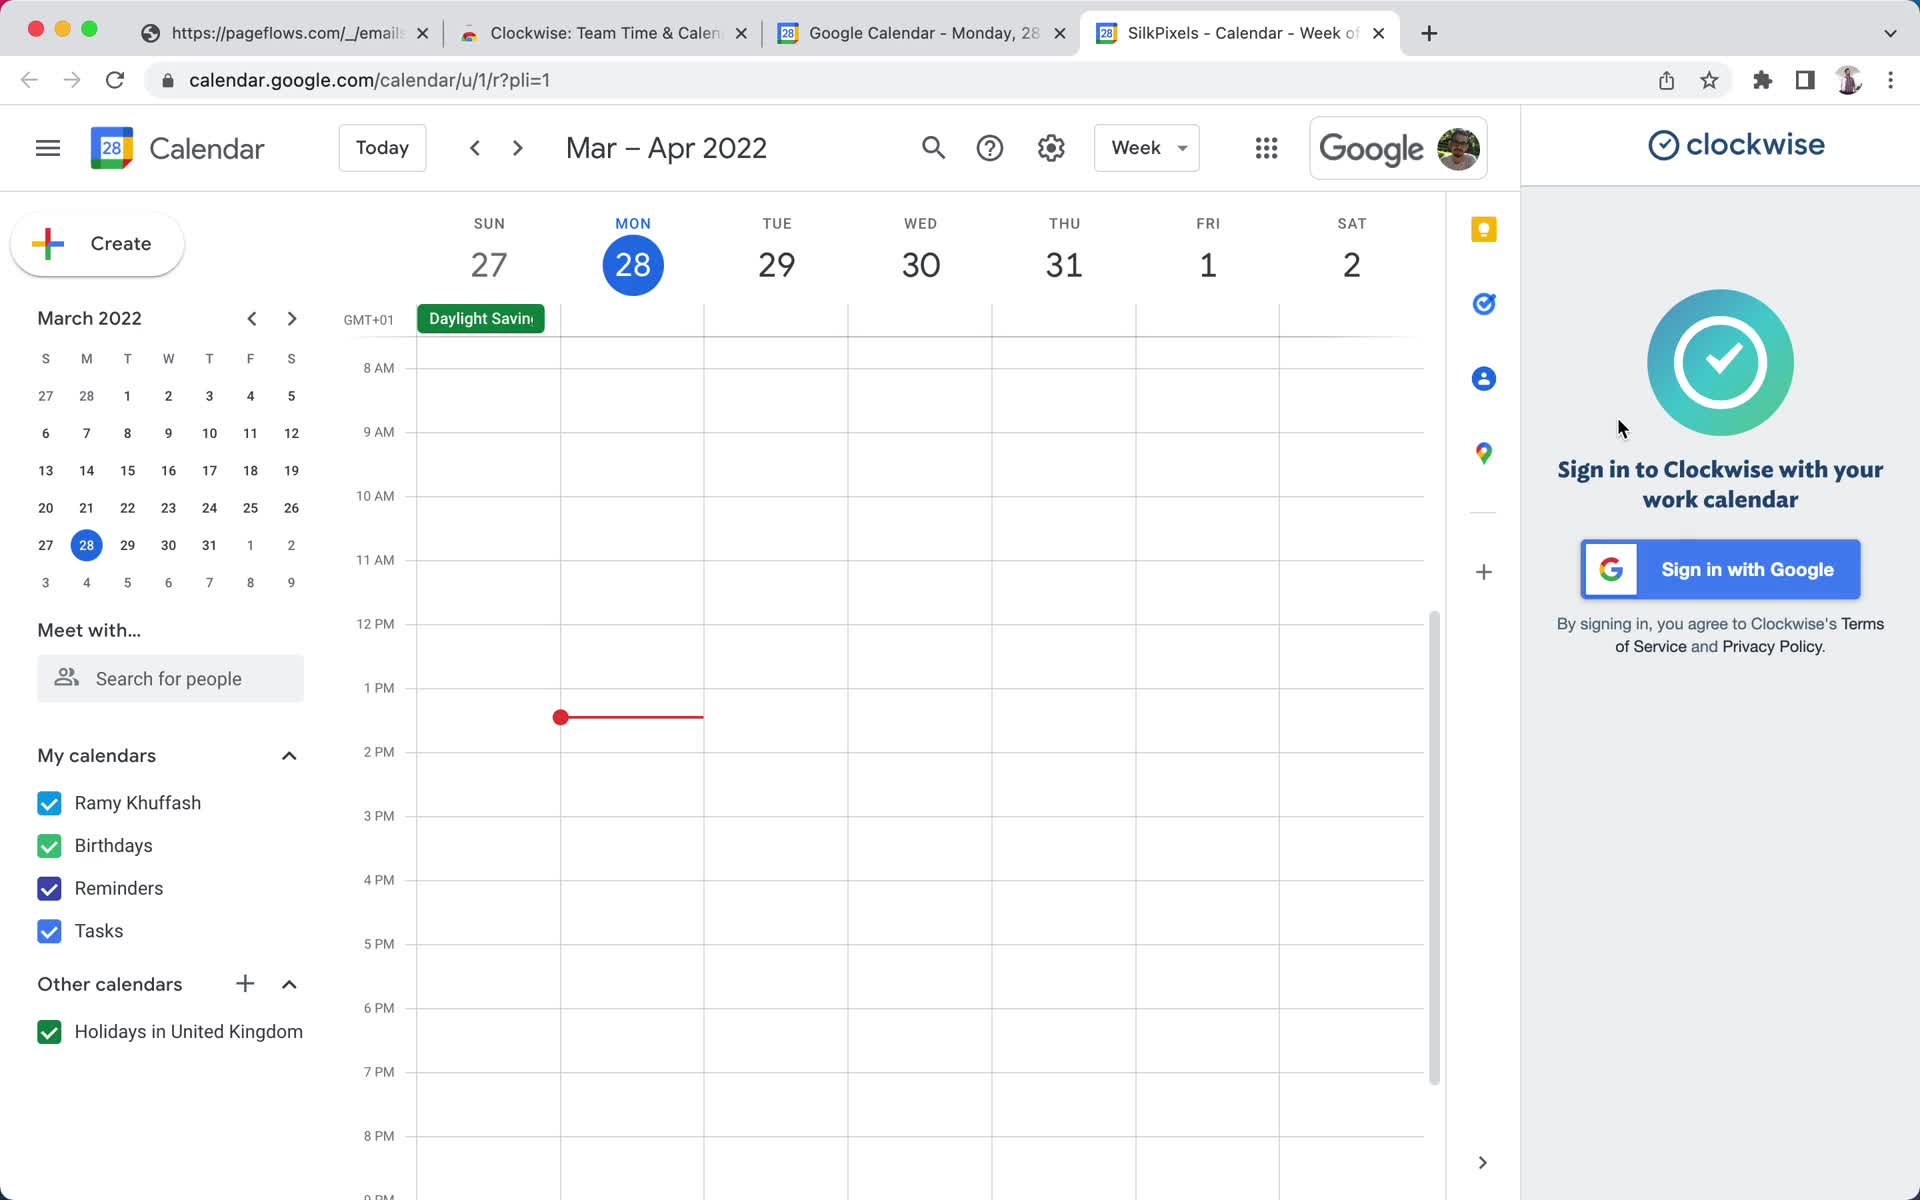Close the pageflows.com tab
The image size is (1920, 1200).
[422, 33]
